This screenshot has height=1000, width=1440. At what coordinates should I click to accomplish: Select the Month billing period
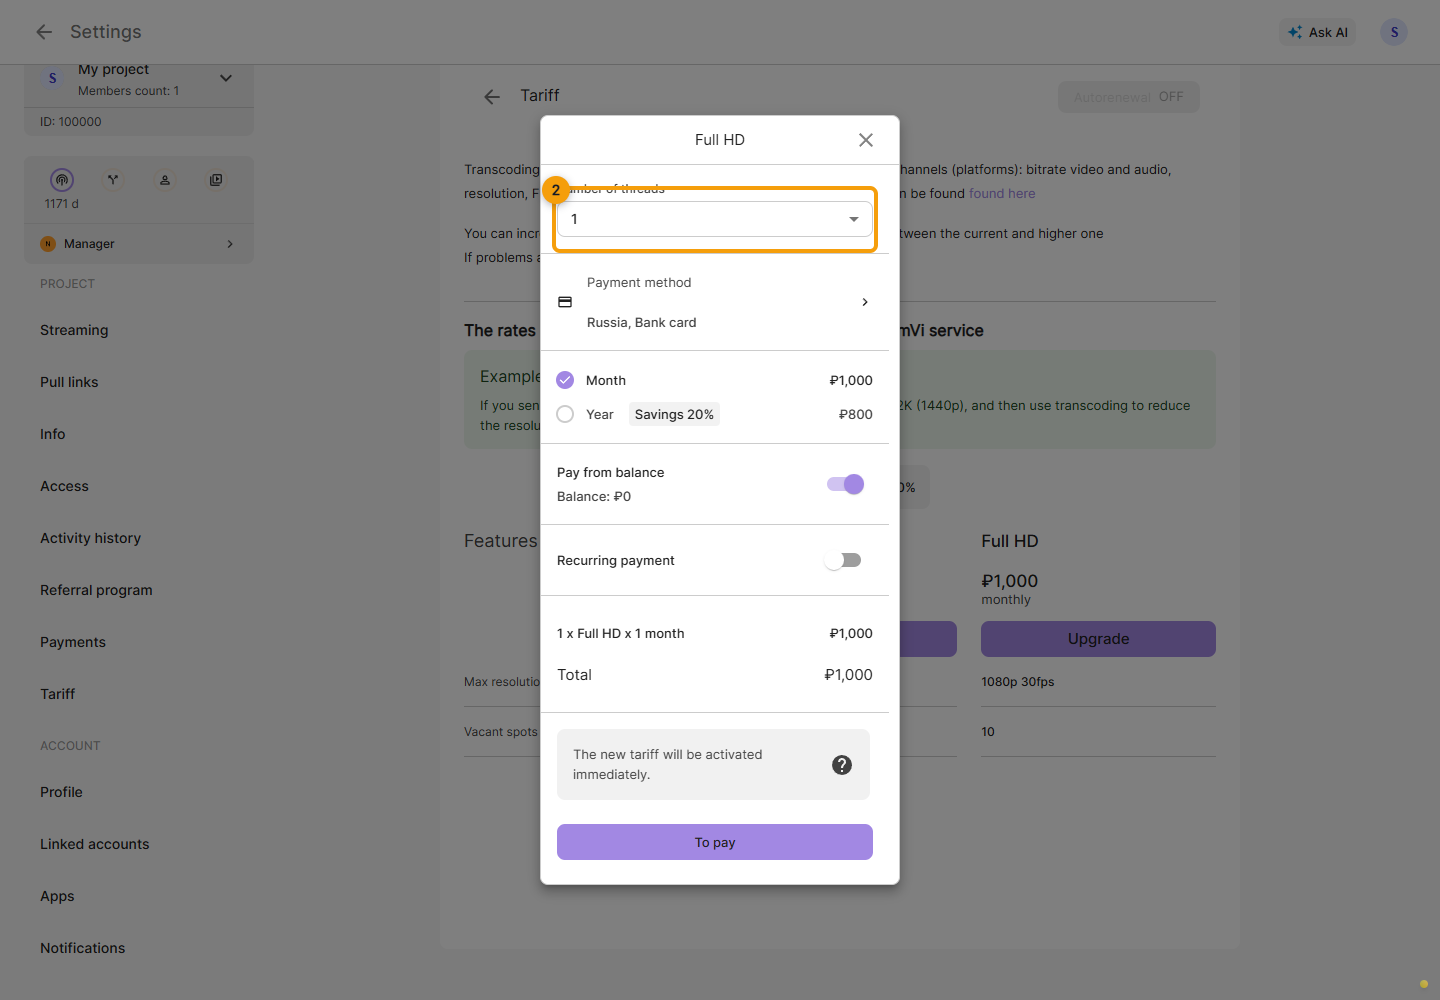[x=565, y=380]
